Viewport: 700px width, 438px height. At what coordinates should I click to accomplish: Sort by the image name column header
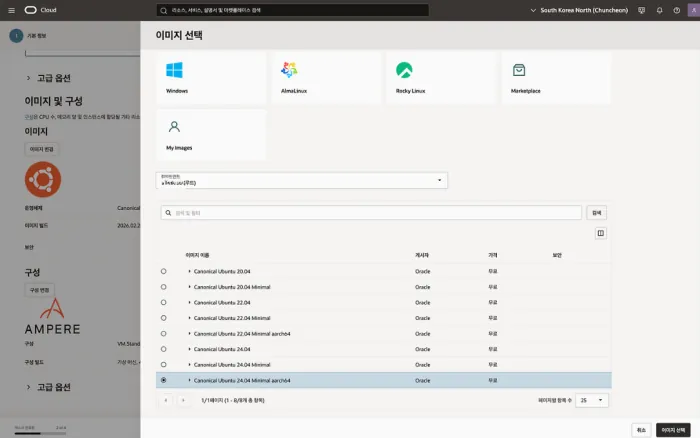coord(197,255)
